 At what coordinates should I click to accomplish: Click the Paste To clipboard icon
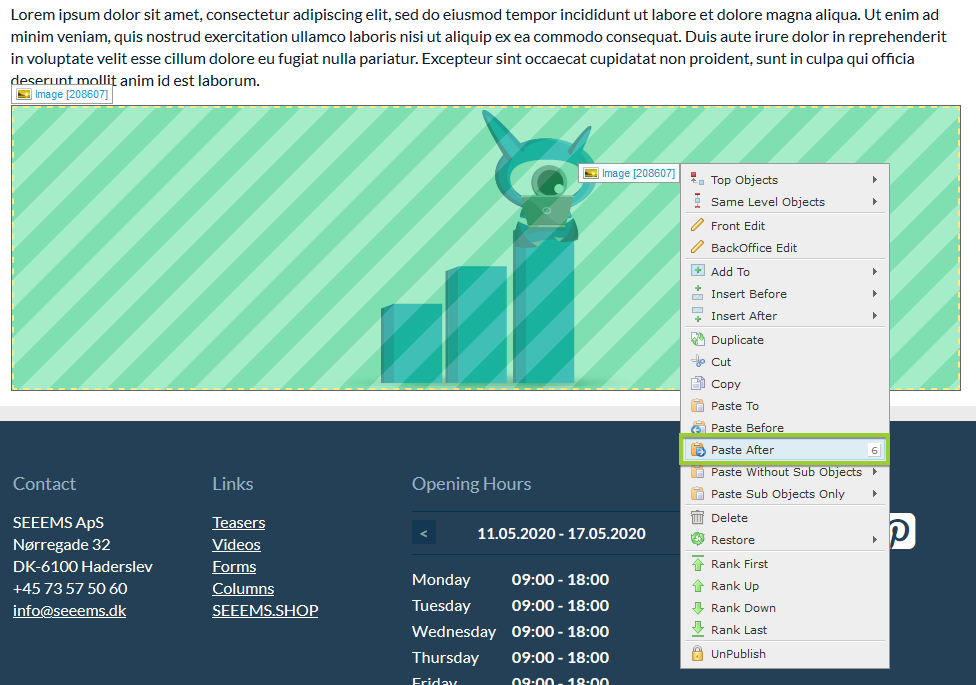(697, 405)
